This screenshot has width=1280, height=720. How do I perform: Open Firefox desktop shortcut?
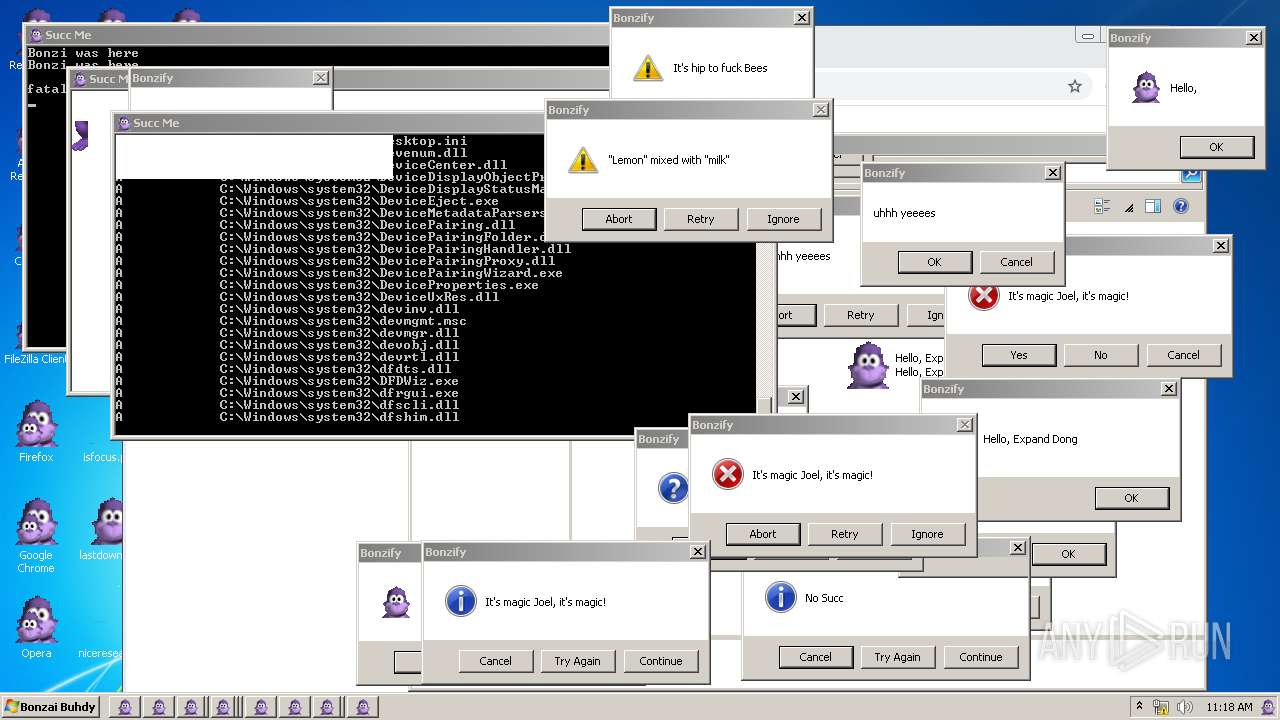36,431
